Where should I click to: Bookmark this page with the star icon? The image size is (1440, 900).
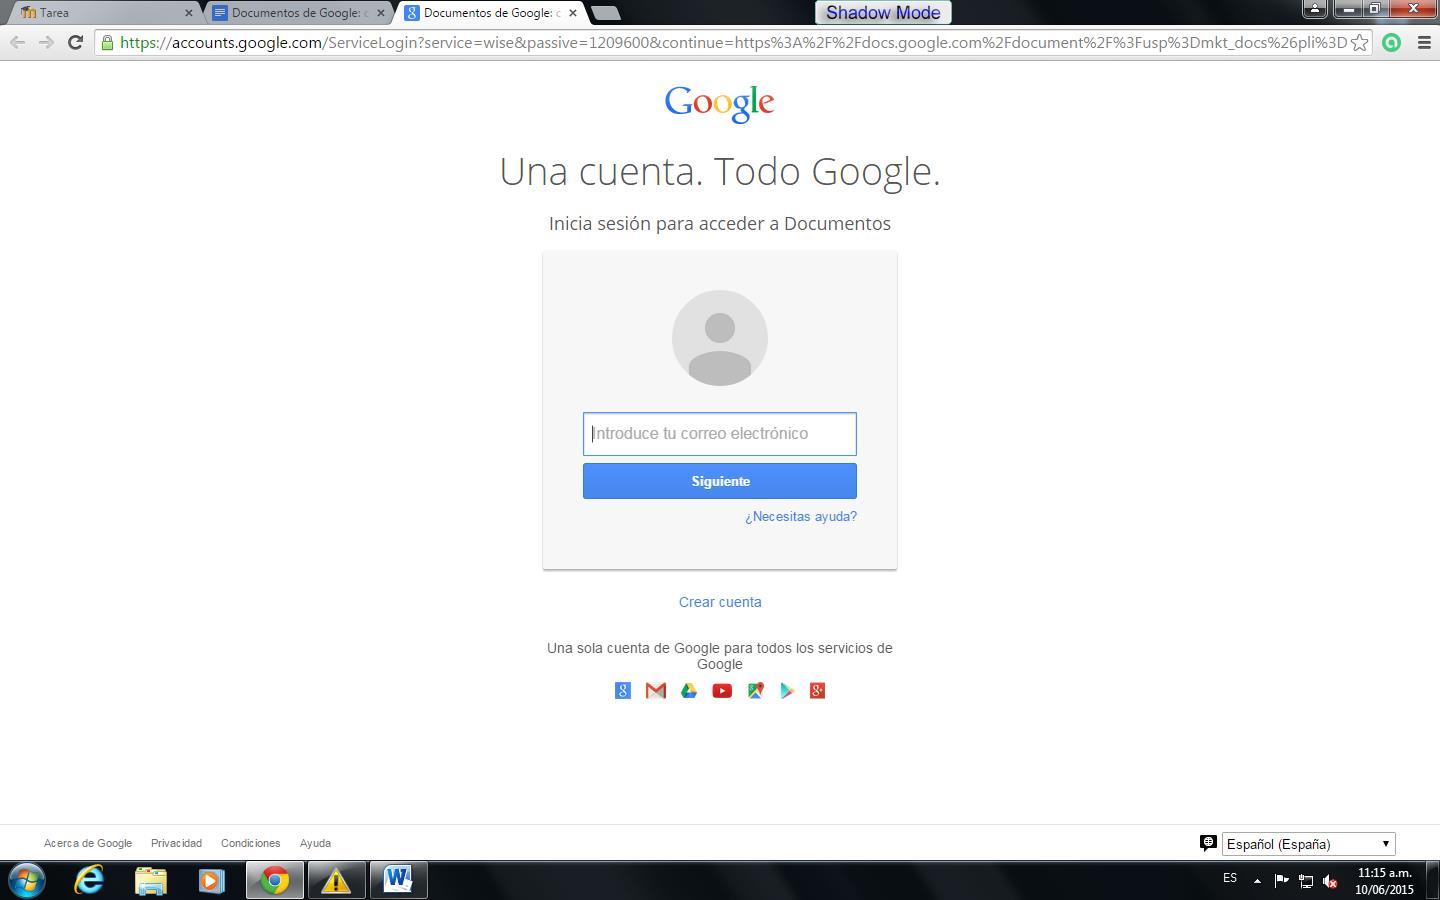pos(1359,42)
